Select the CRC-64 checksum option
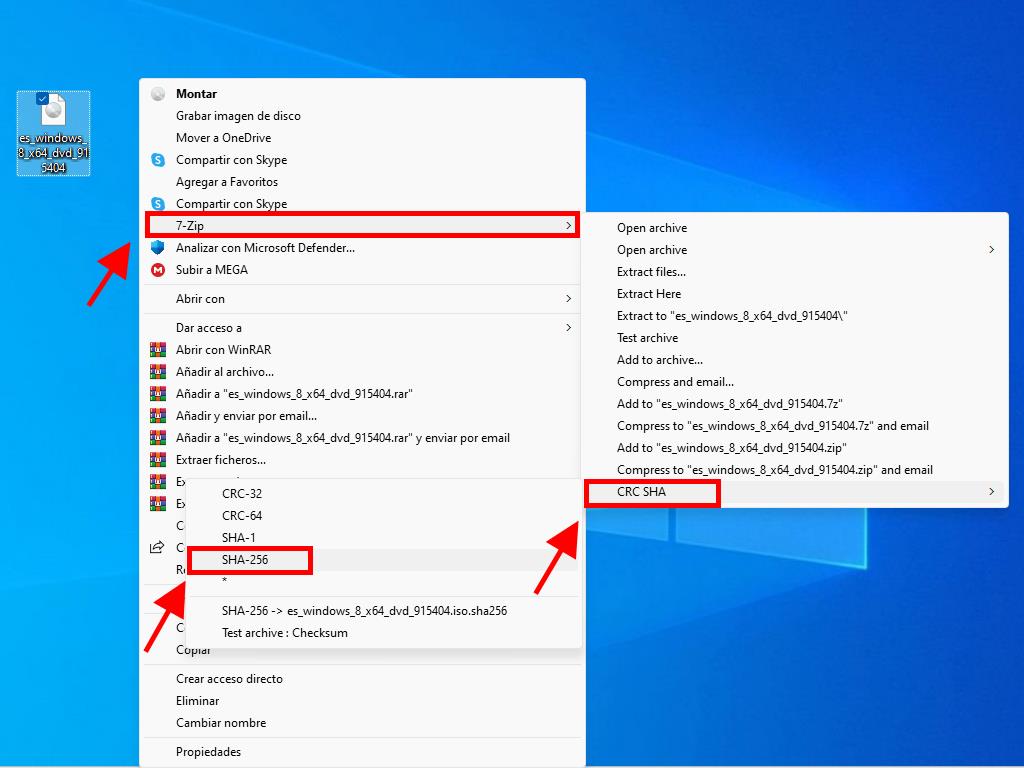 [242, 516]
